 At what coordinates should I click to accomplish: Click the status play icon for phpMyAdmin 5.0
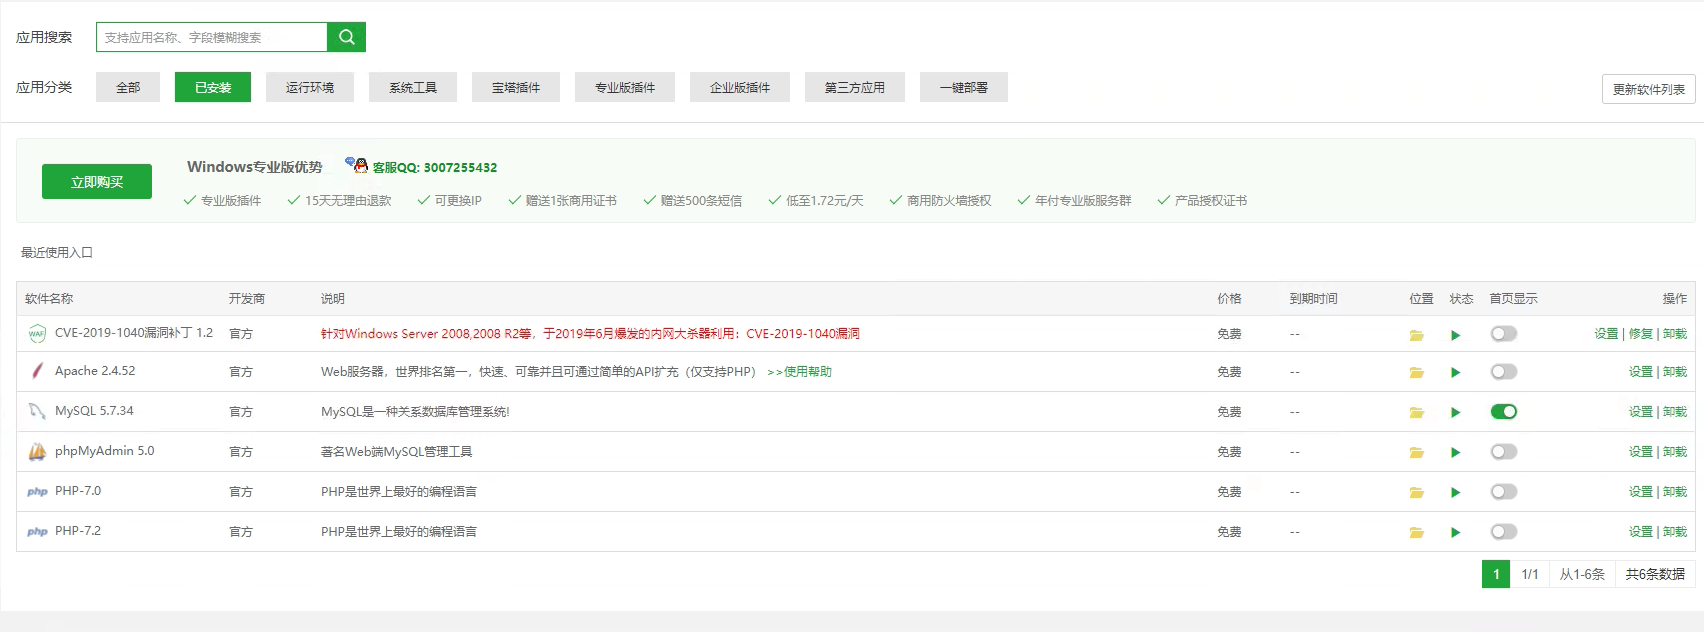[x=1456, y=452]
